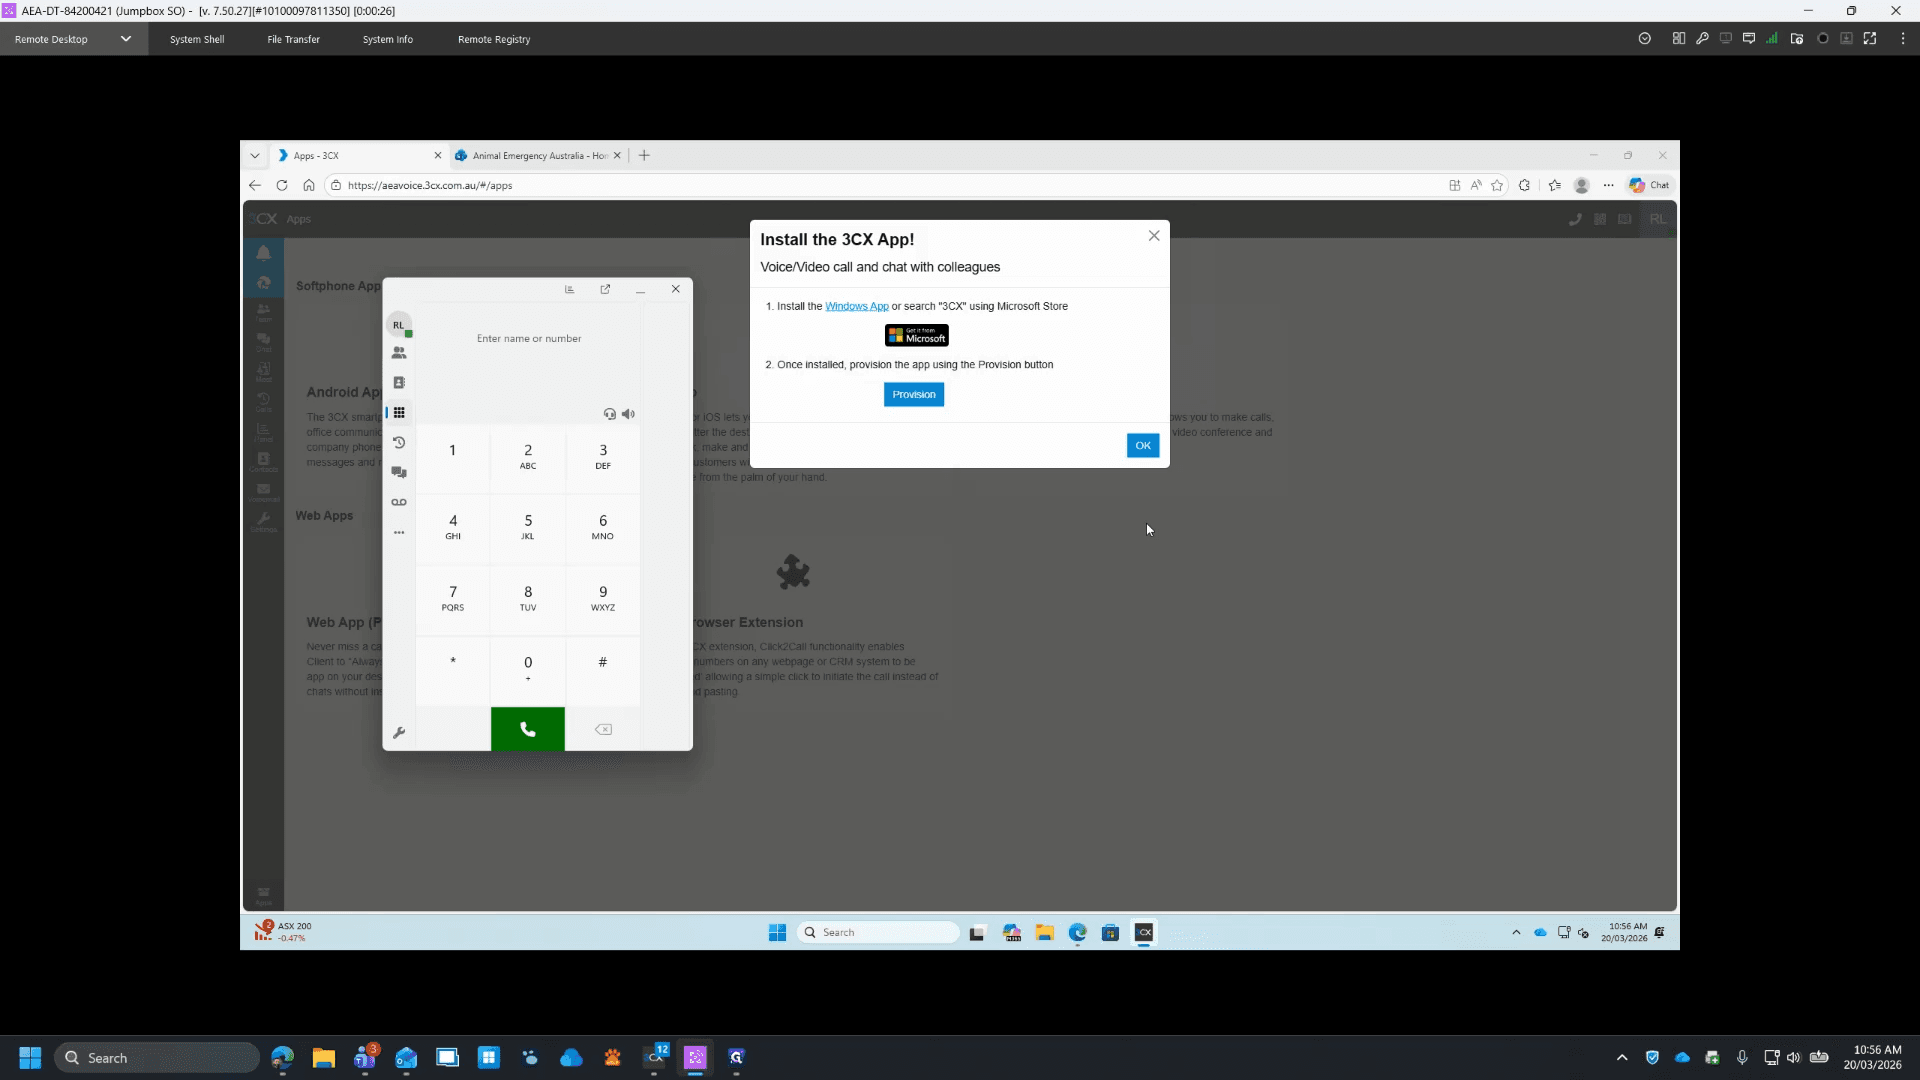The height and width of the screenshot is (1080, 1920).
Task: Click the credentials key icon in toolbar
Action: pos(1702,39)
